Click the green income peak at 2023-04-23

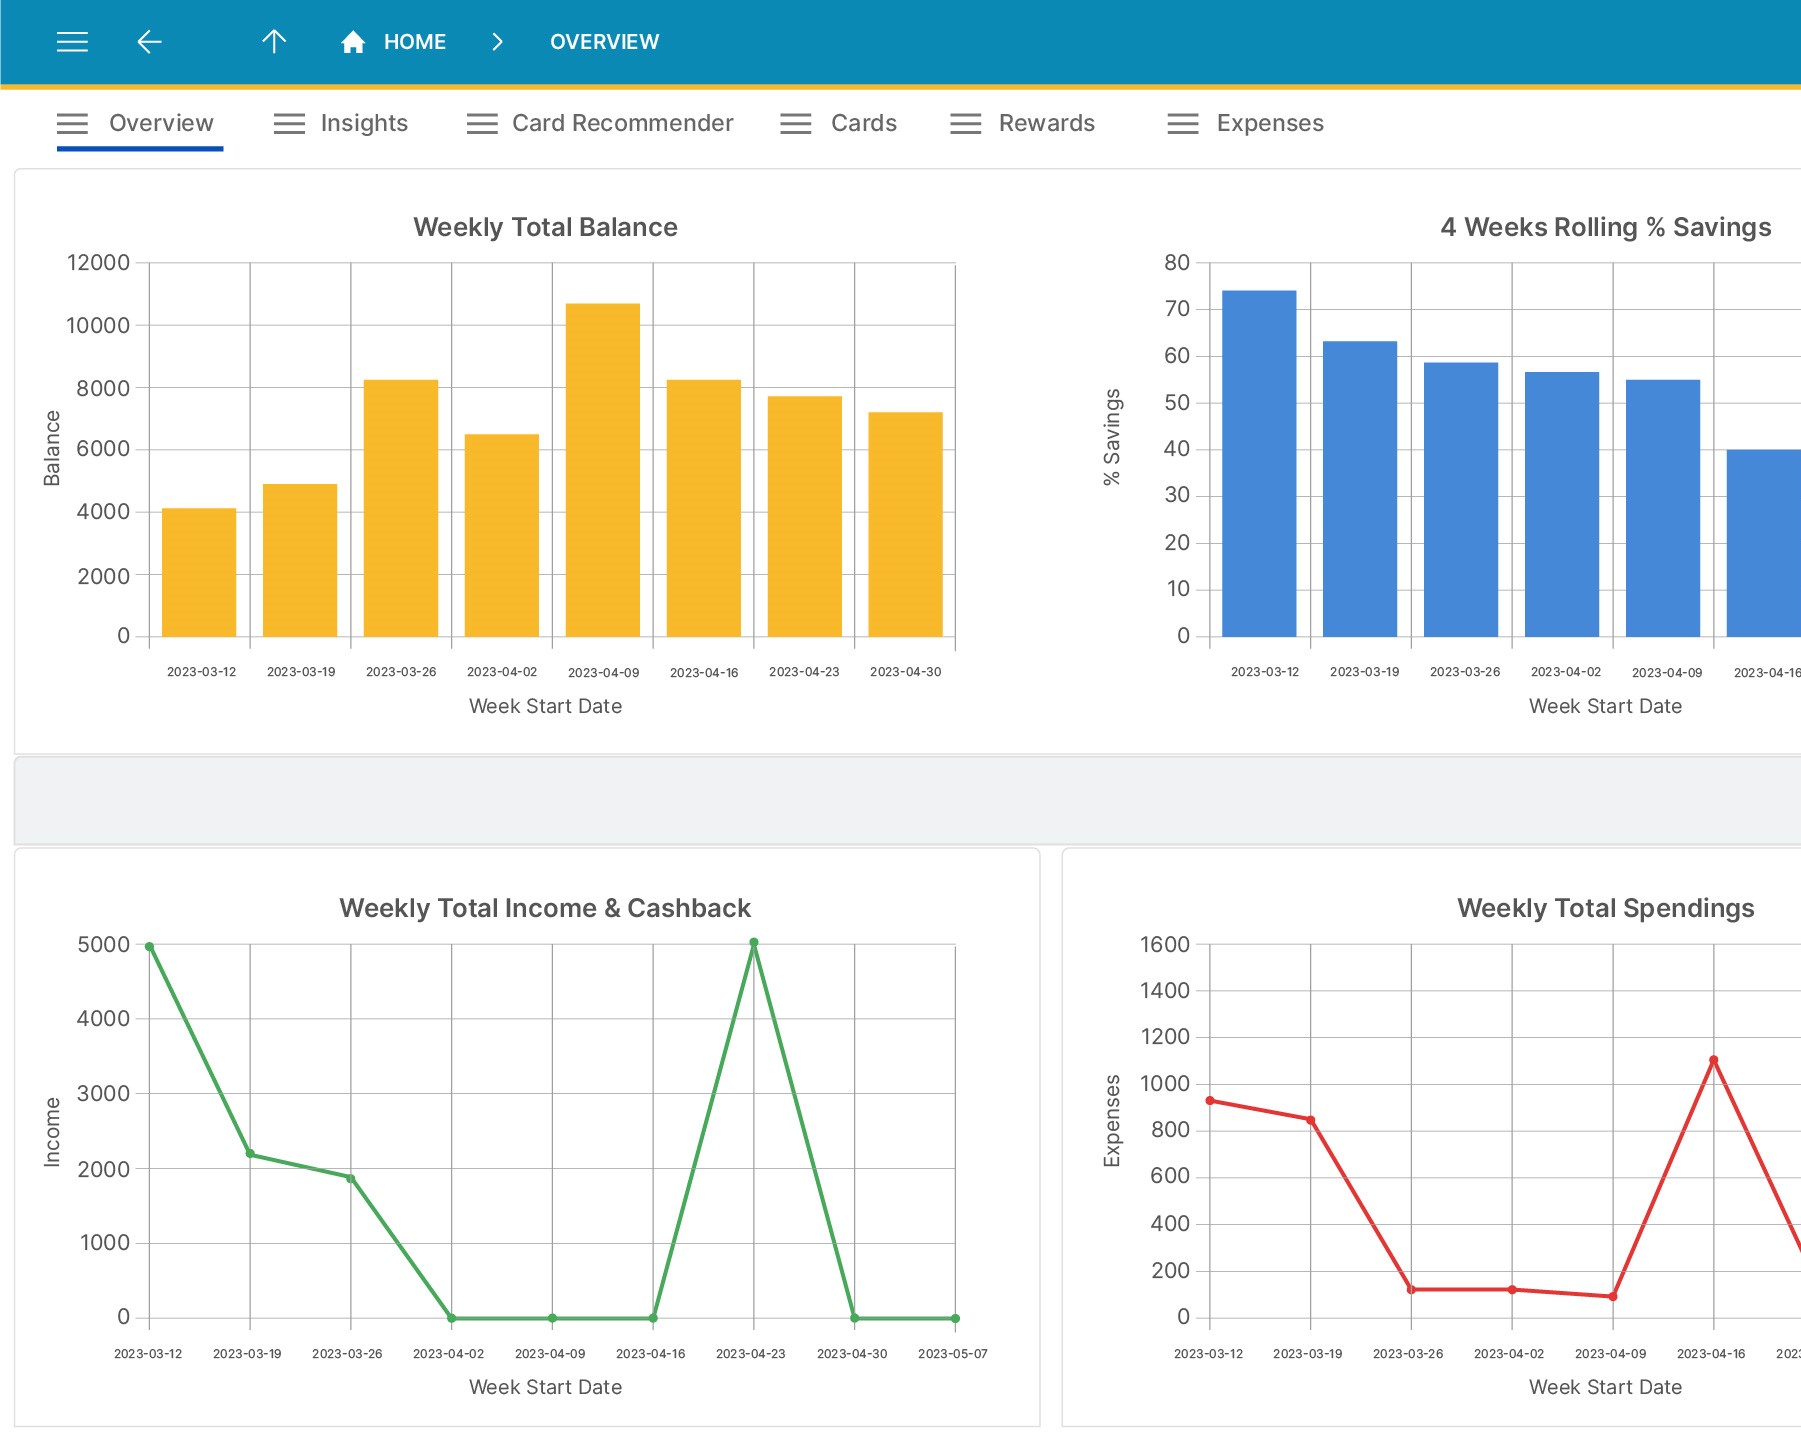tap(754, 943)
